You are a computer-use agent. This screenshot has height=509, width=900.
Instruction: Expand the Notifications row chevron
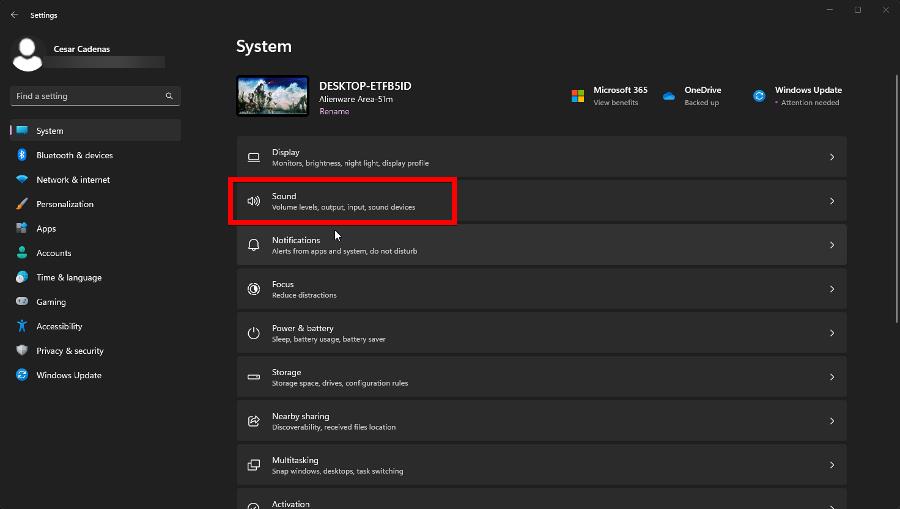[x=832, y=245]
